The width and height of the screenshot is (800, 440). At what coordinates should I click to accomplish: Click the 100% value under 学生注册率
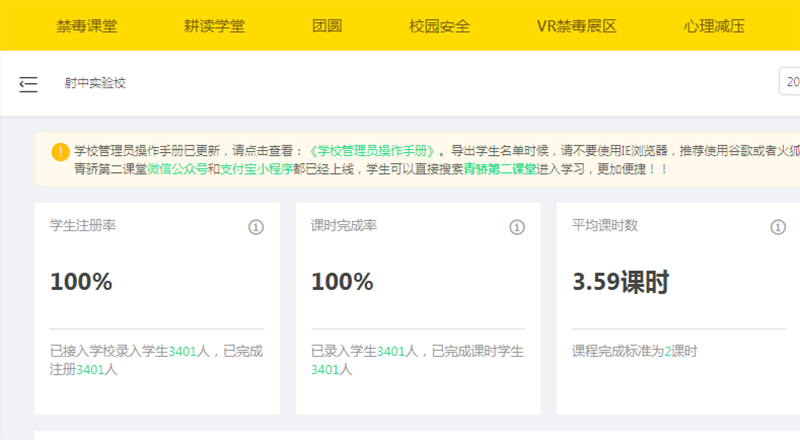tap(81, 282)
